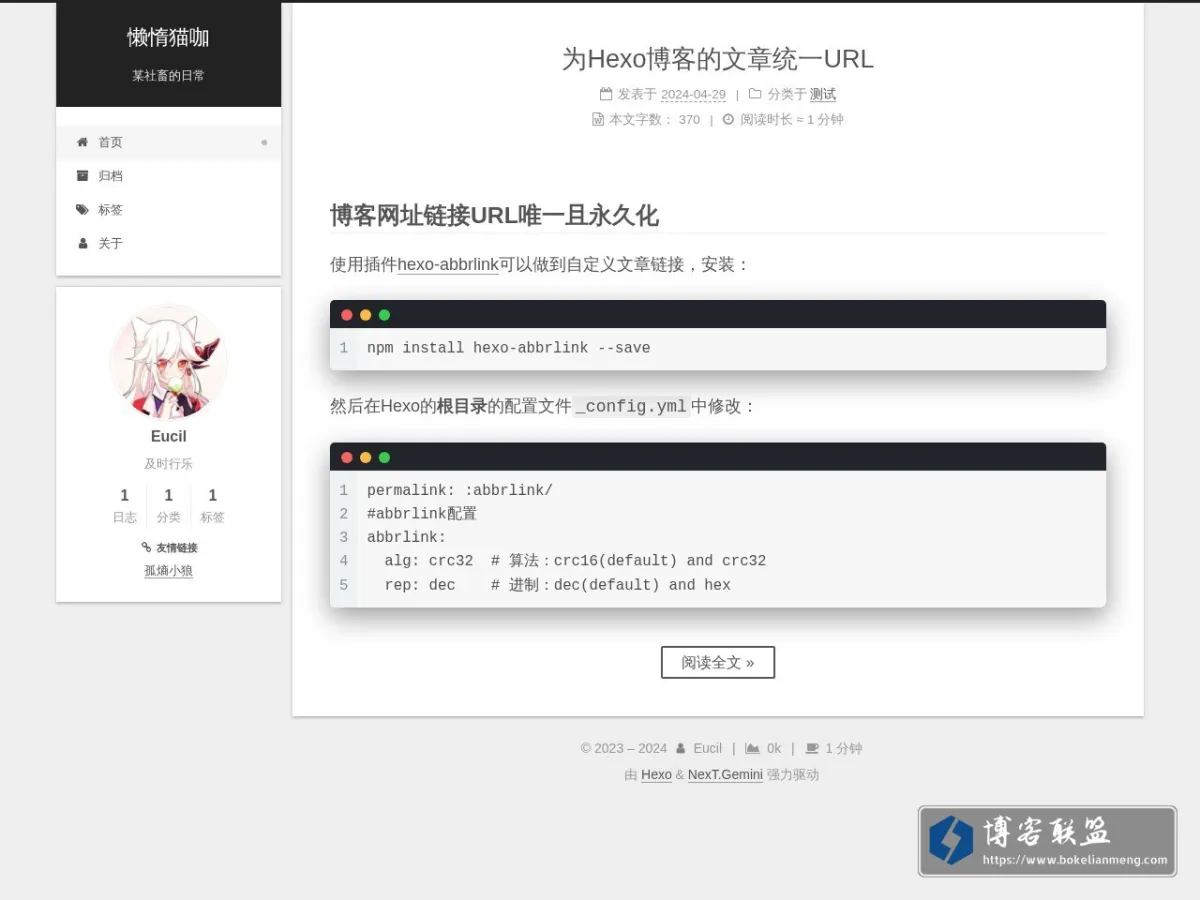Click the calendar icon beside 发表于

click(x=606, y=94)
